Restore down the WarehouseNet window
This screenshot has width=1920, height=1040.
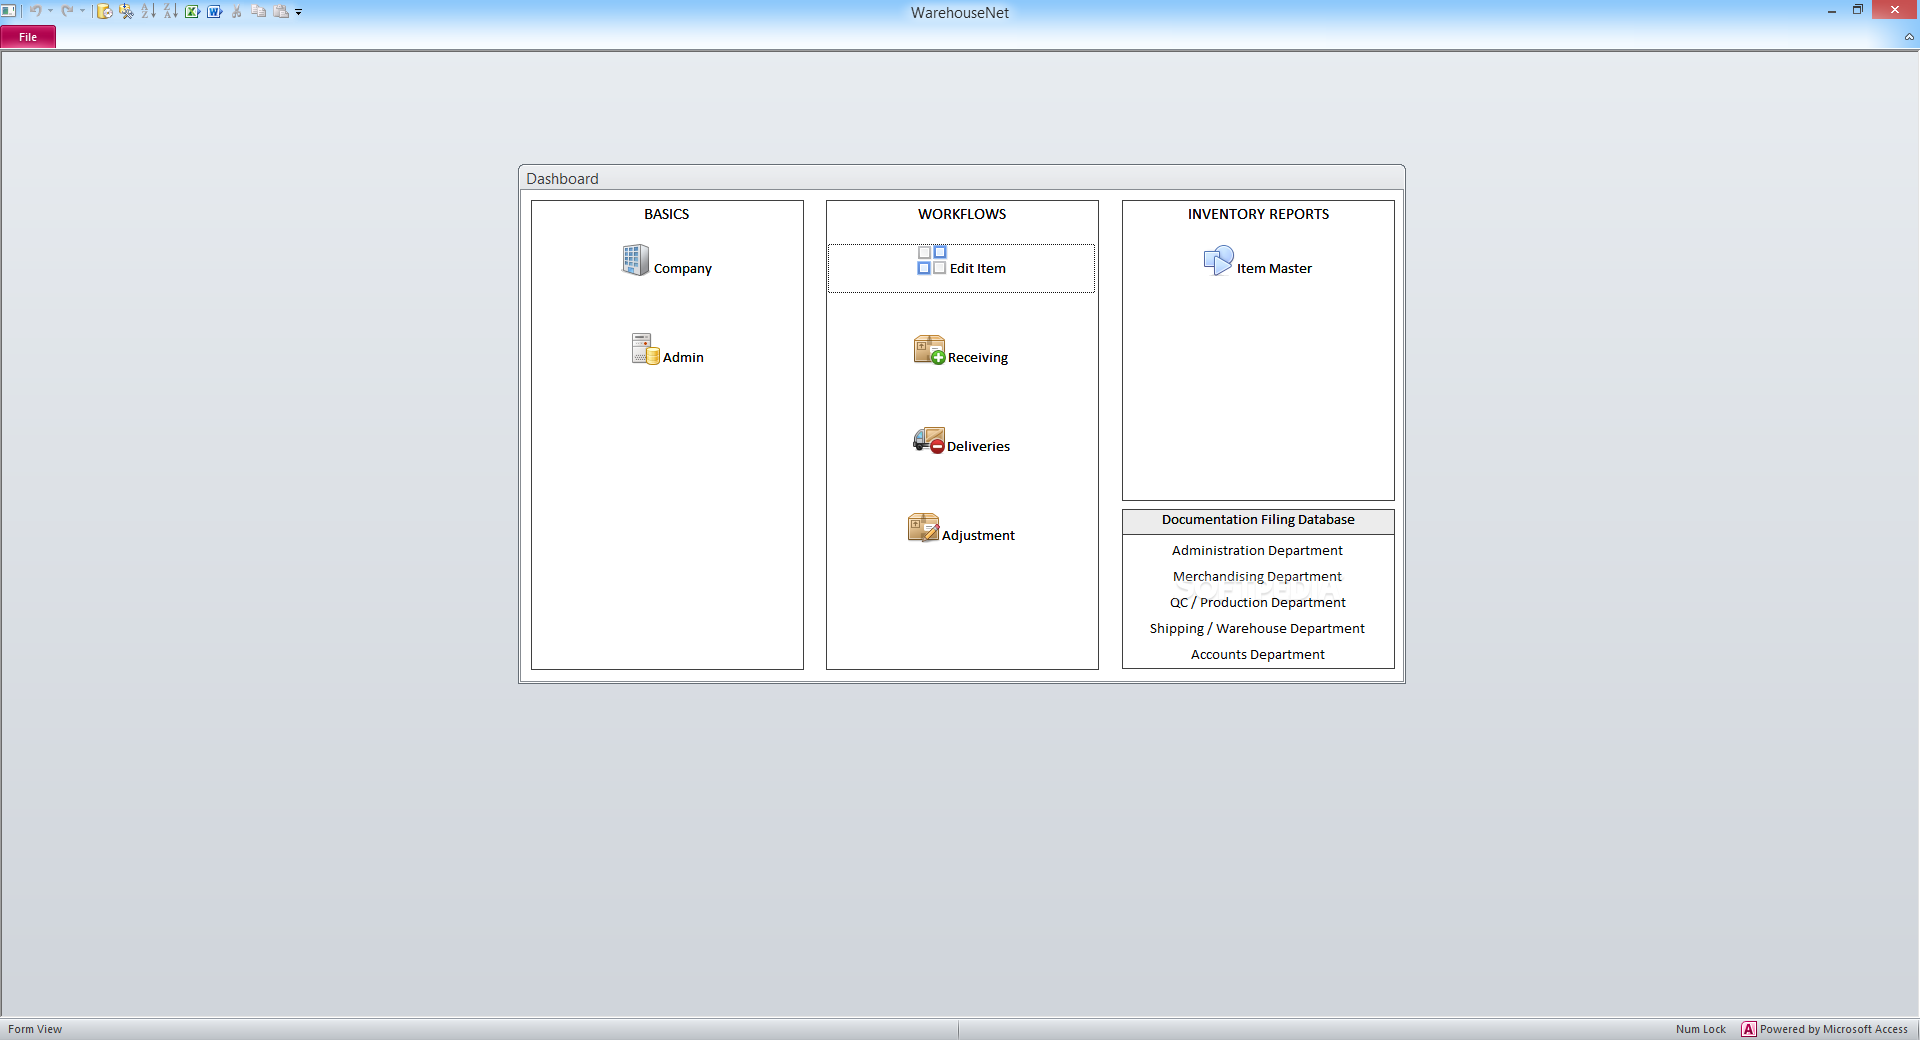tap(1858, 10)
